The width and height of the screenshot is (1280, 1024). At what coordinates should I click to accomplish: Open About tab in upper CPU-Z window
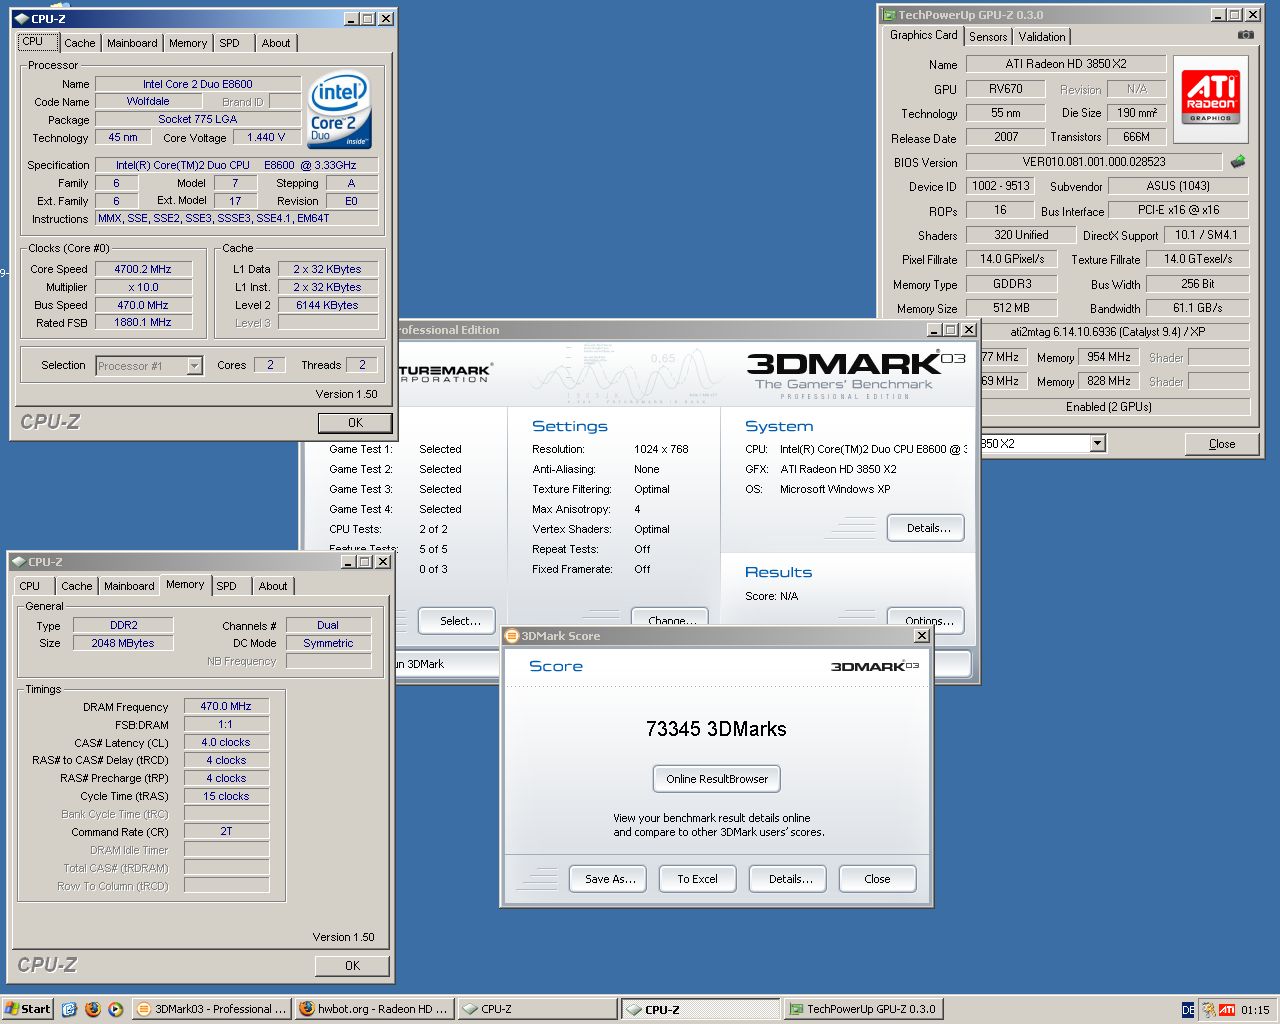(276, 43)
